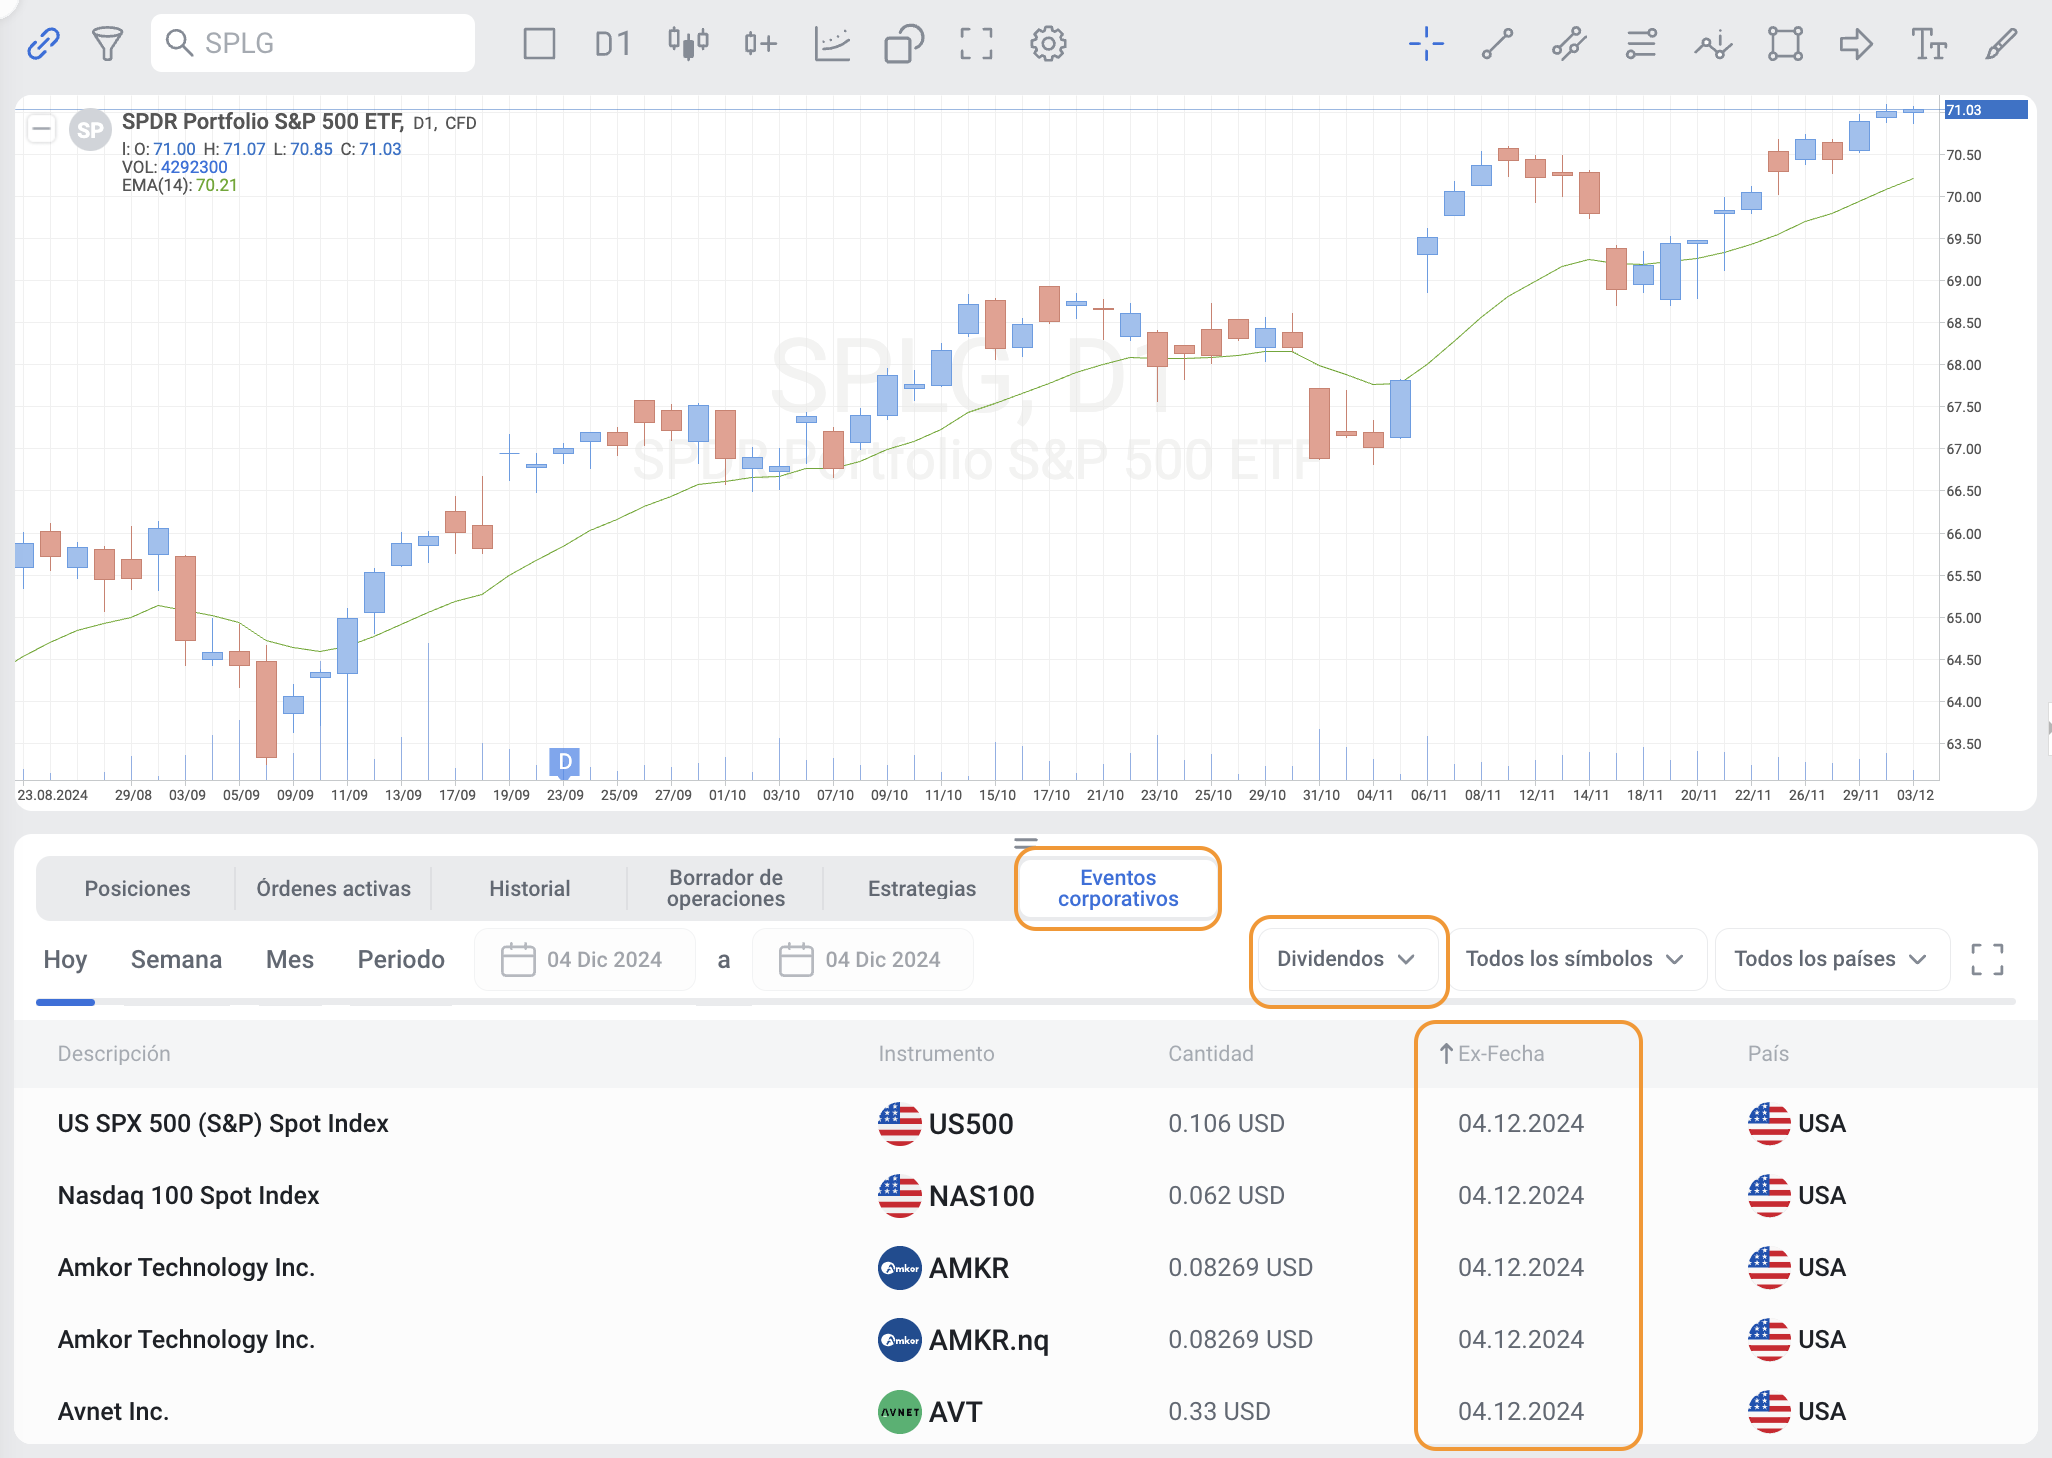
Task: Open the Historial tab
Action: coord(529,888)
